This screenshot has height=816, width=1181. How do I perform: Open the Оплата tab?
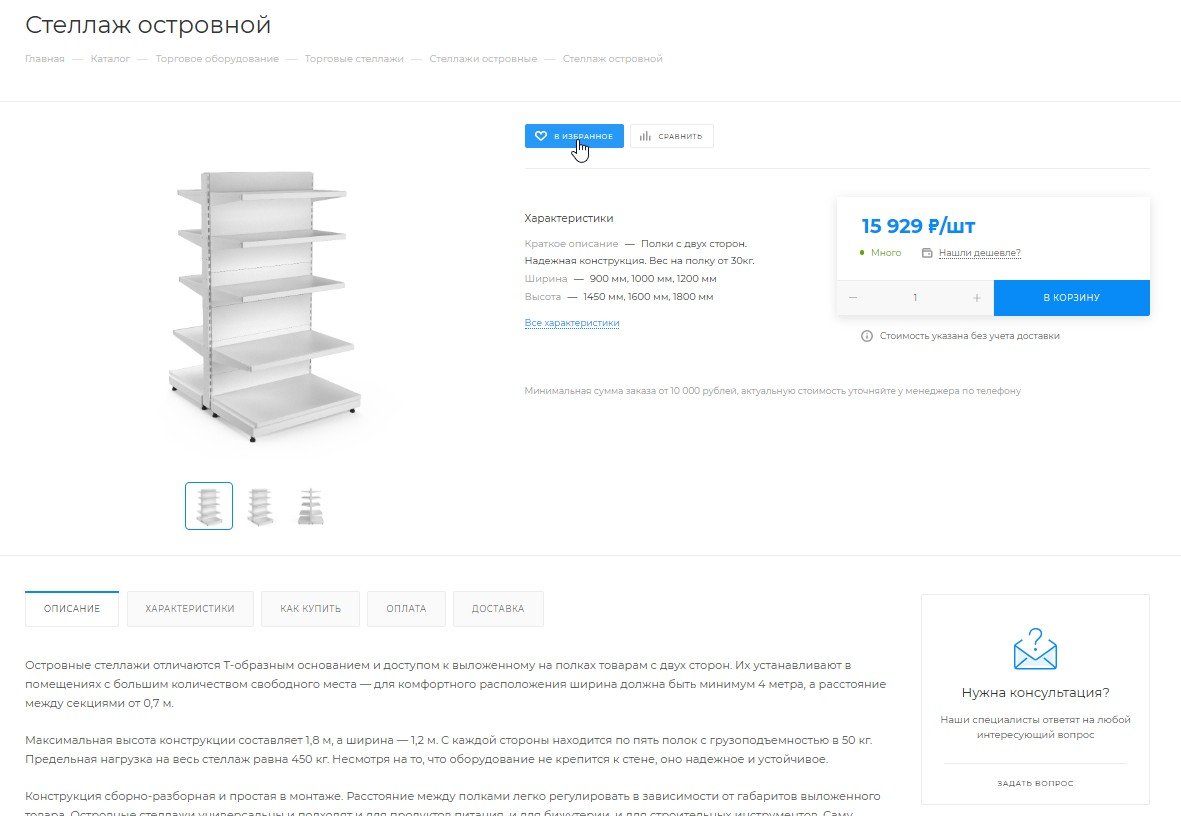click(x=406, y=609)
